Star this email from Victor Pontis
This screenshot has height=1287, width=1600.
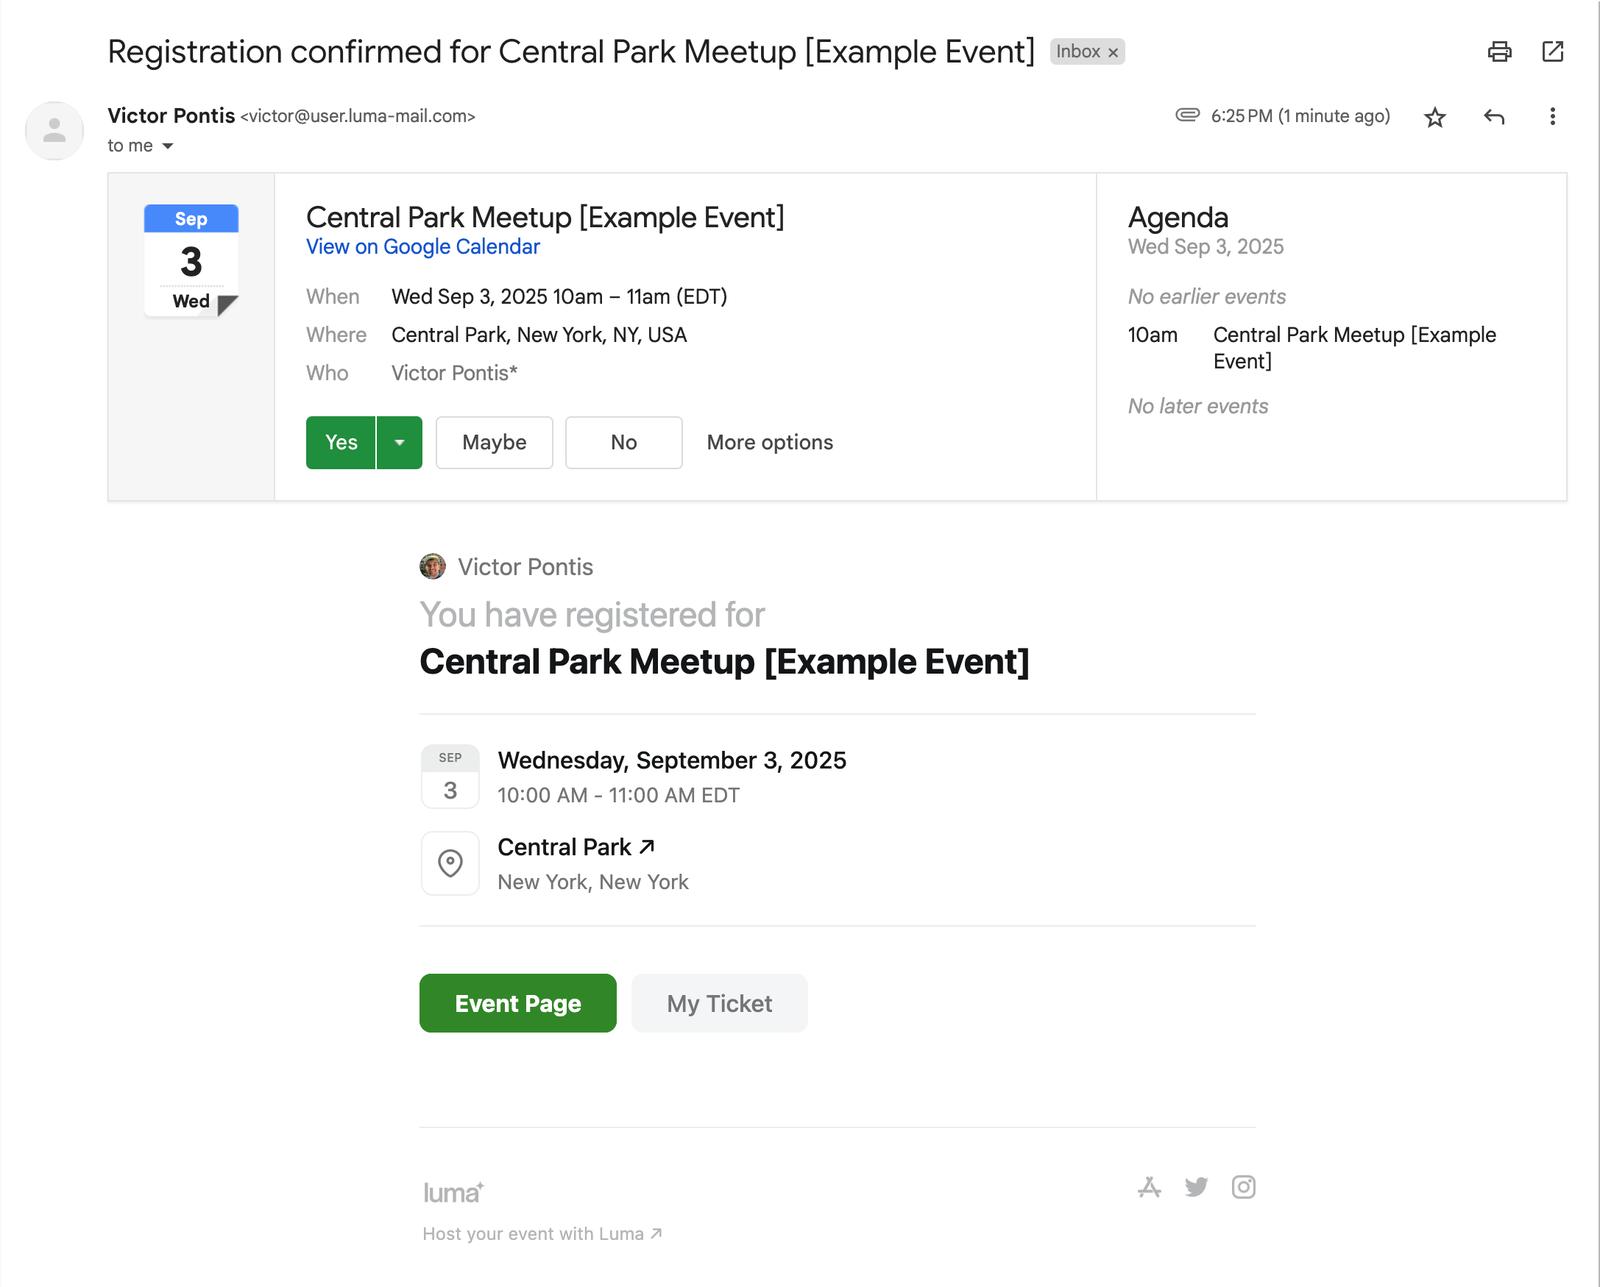tap(1435, 118)
